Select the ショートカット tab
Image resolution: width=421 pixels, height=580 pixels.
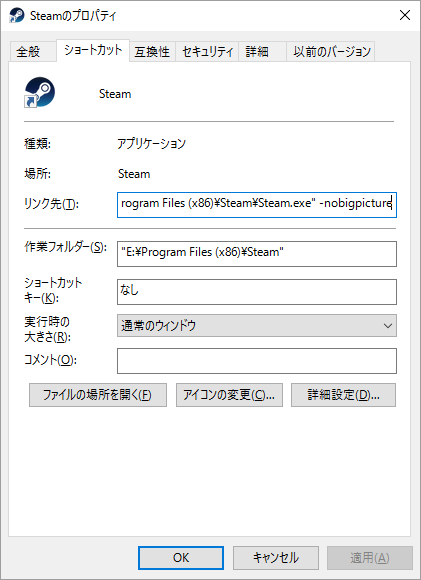coord(93,50)
